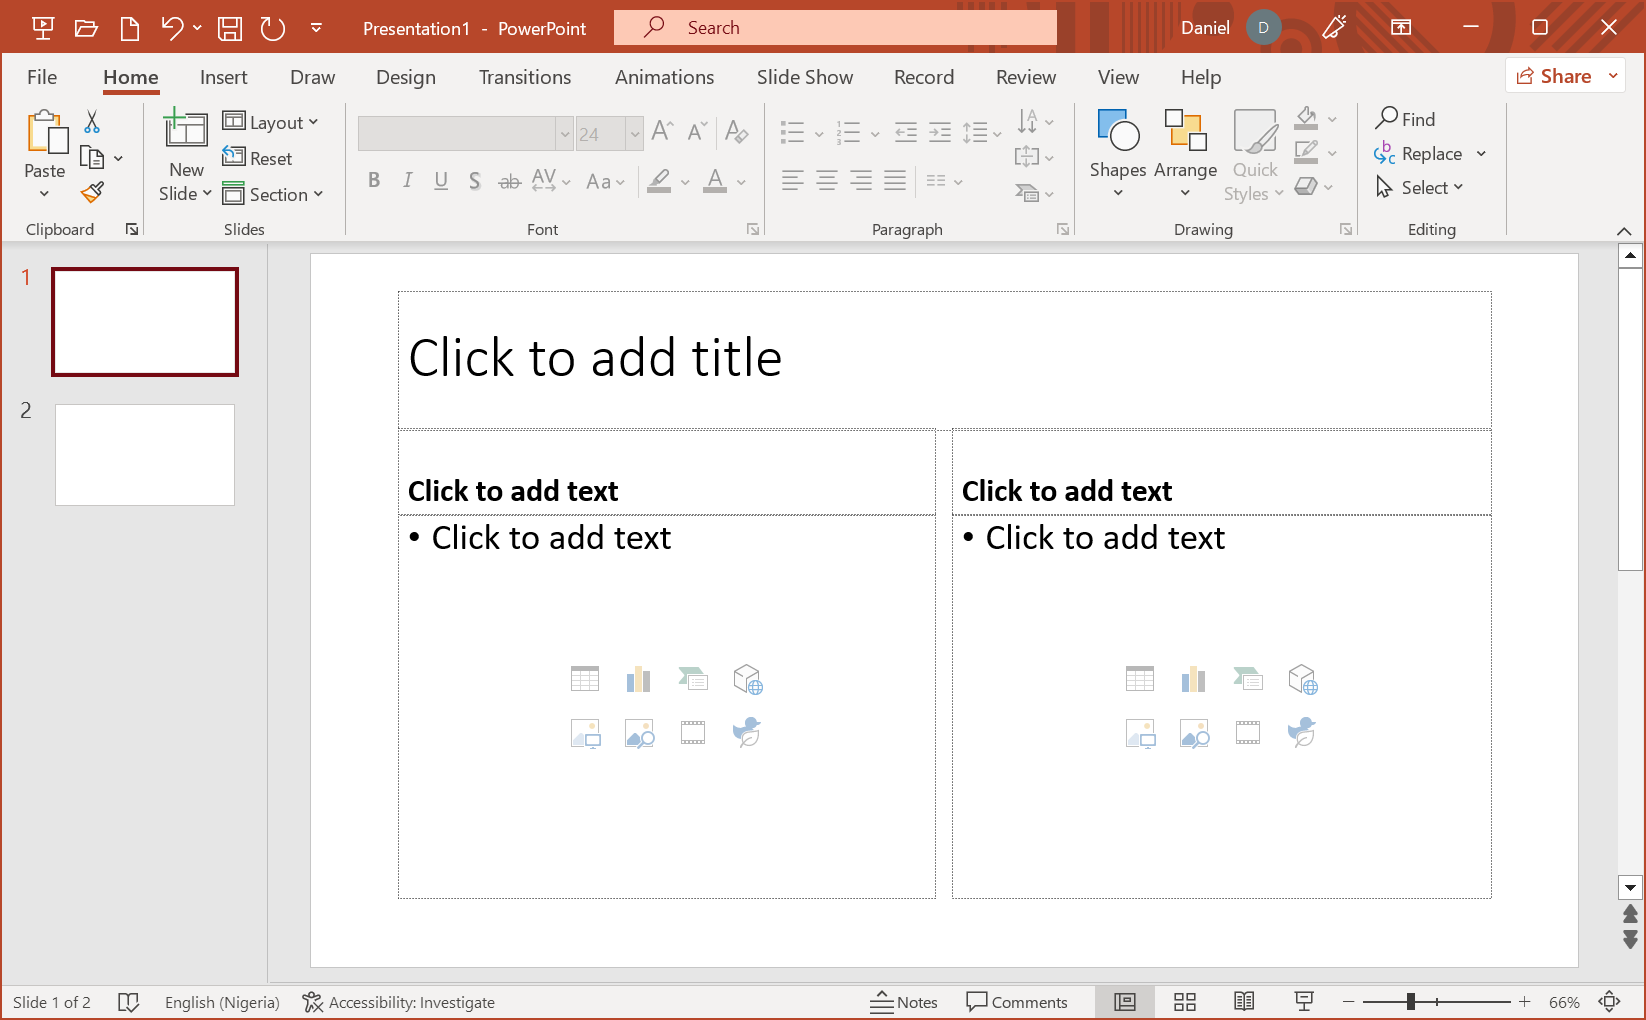This screenshot has height=1020, width=1646.
Task: Insert a table from the content placeholder
Action: pyautogui.click(x=585, y=679)
